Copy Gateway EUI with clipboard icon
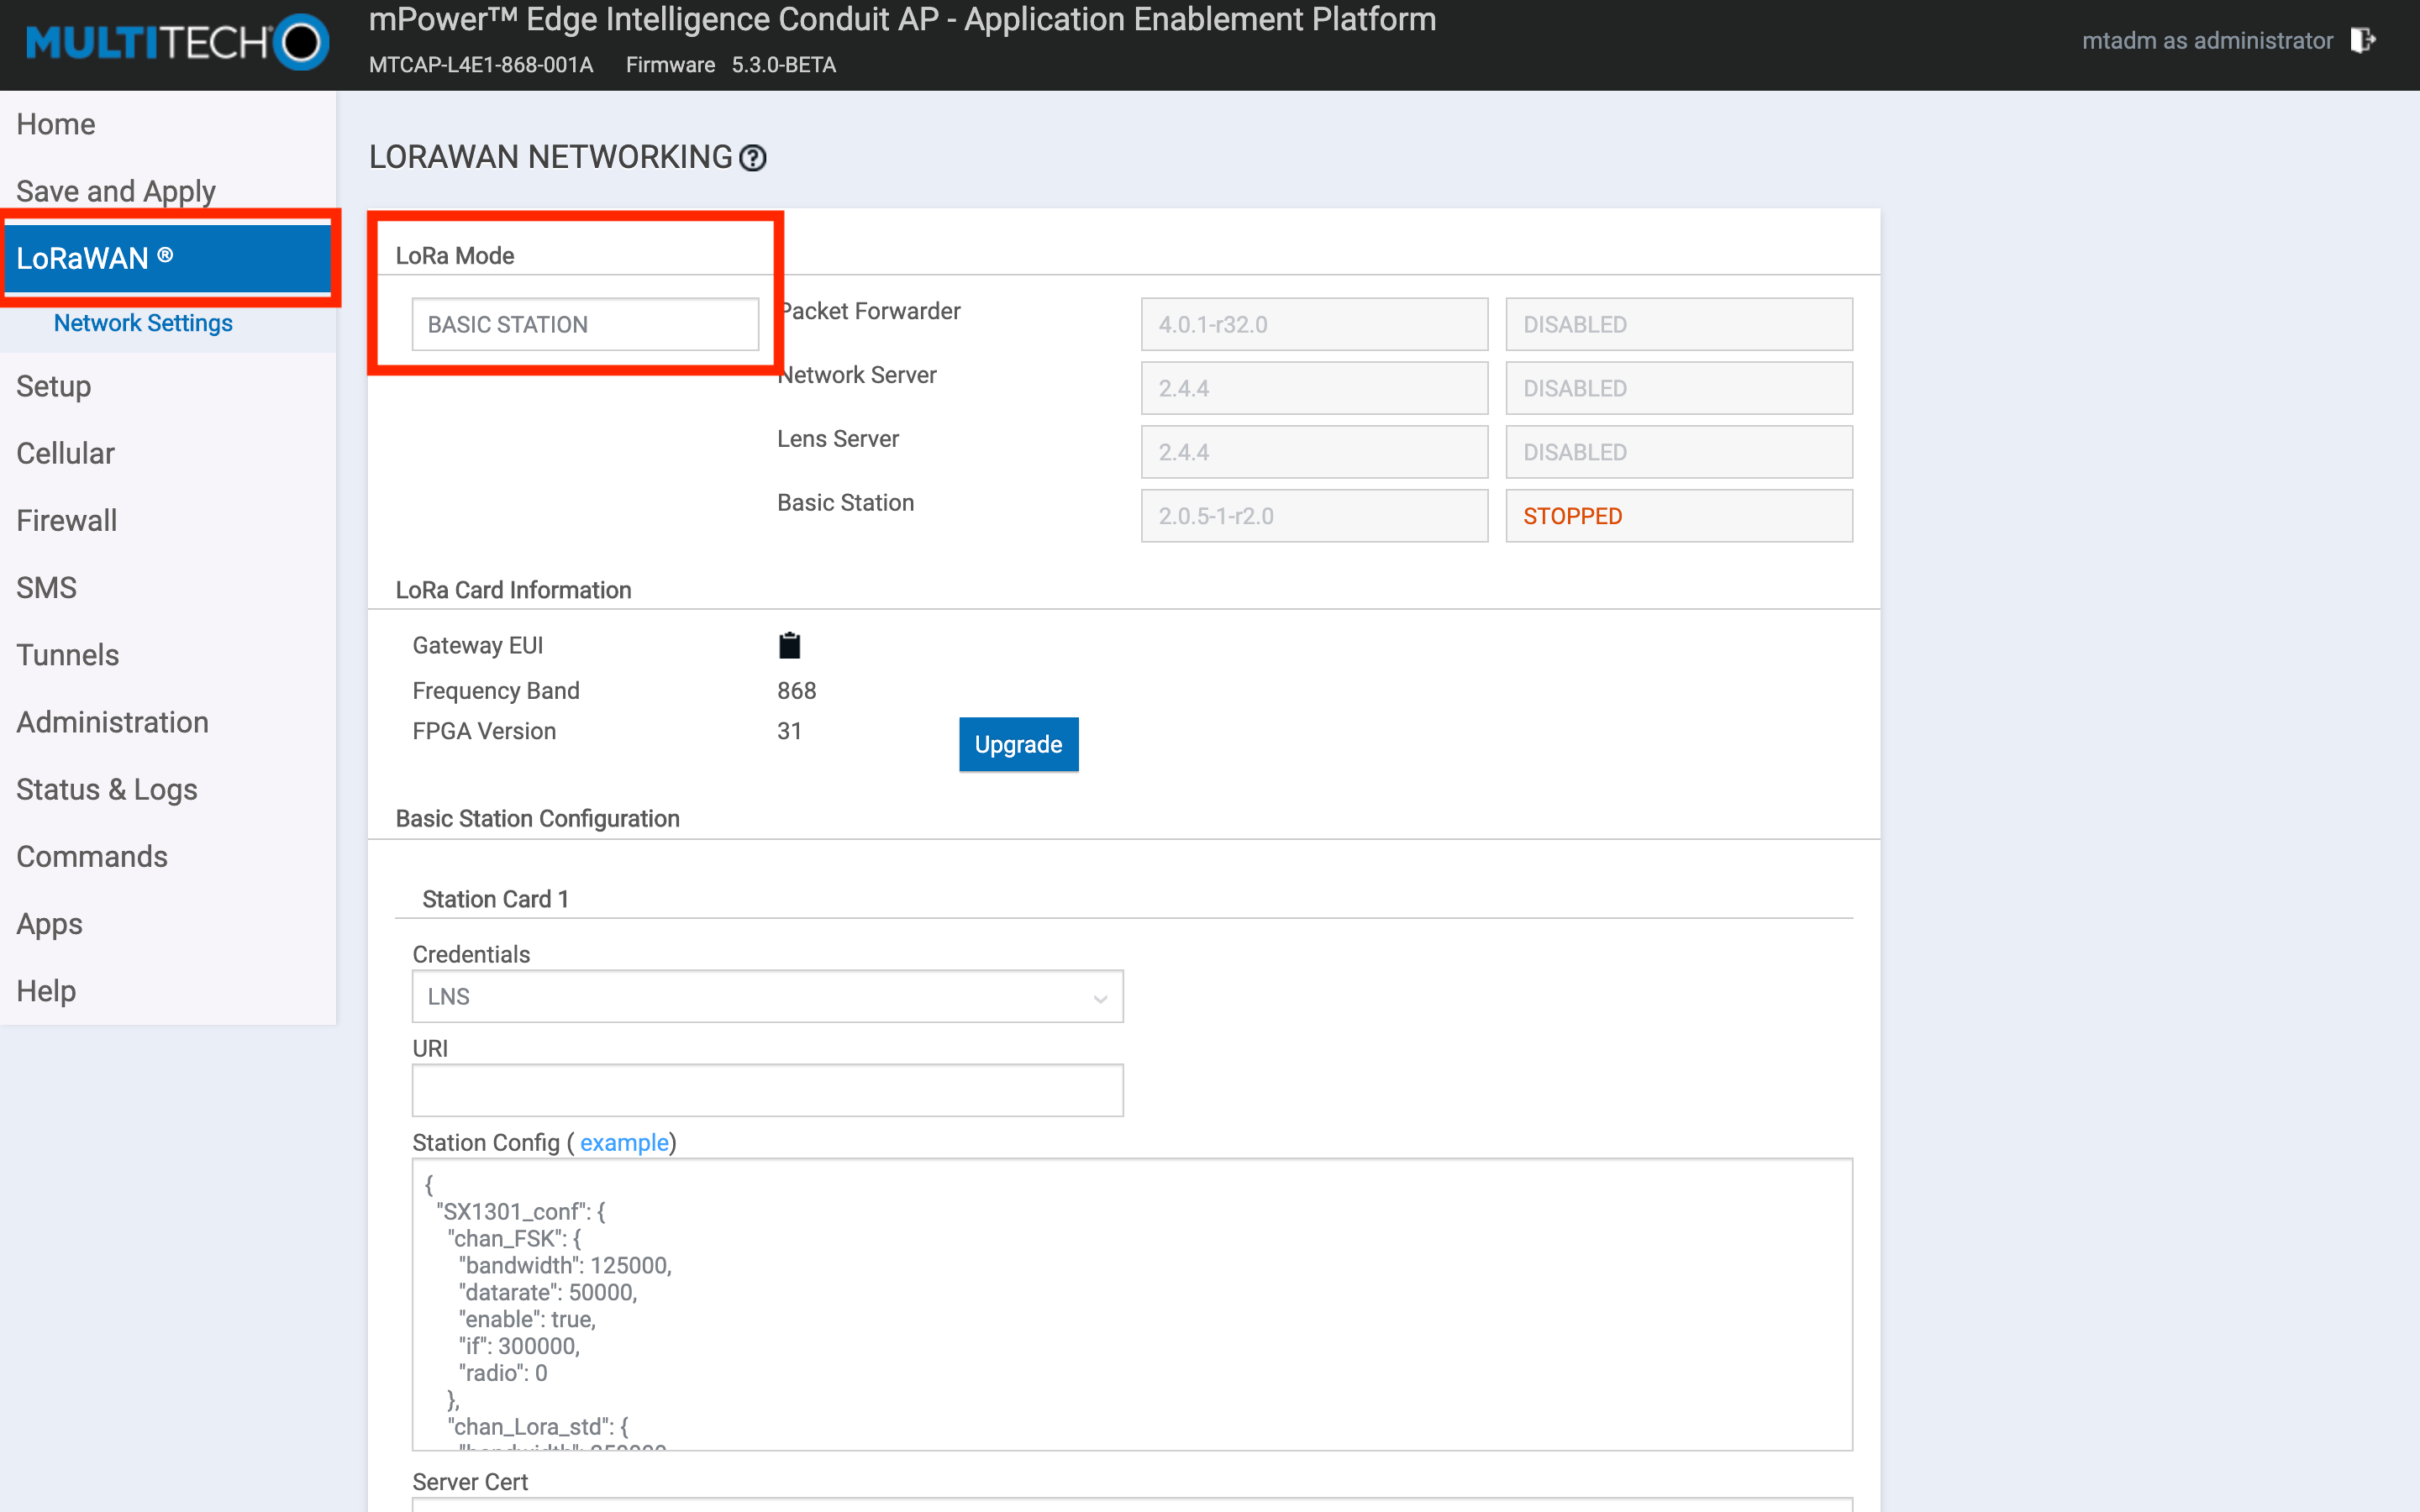 click(789, 646)
